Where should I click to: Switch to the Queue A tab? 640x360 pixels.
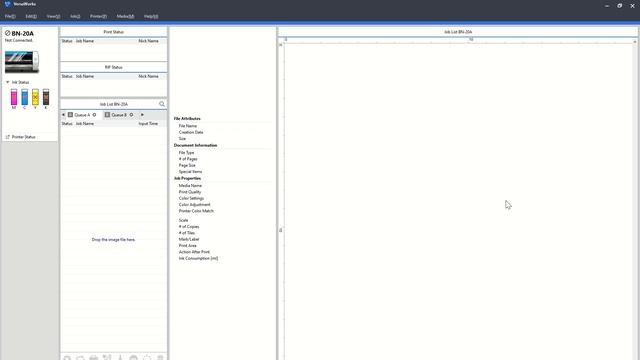[x=82, y=115]
